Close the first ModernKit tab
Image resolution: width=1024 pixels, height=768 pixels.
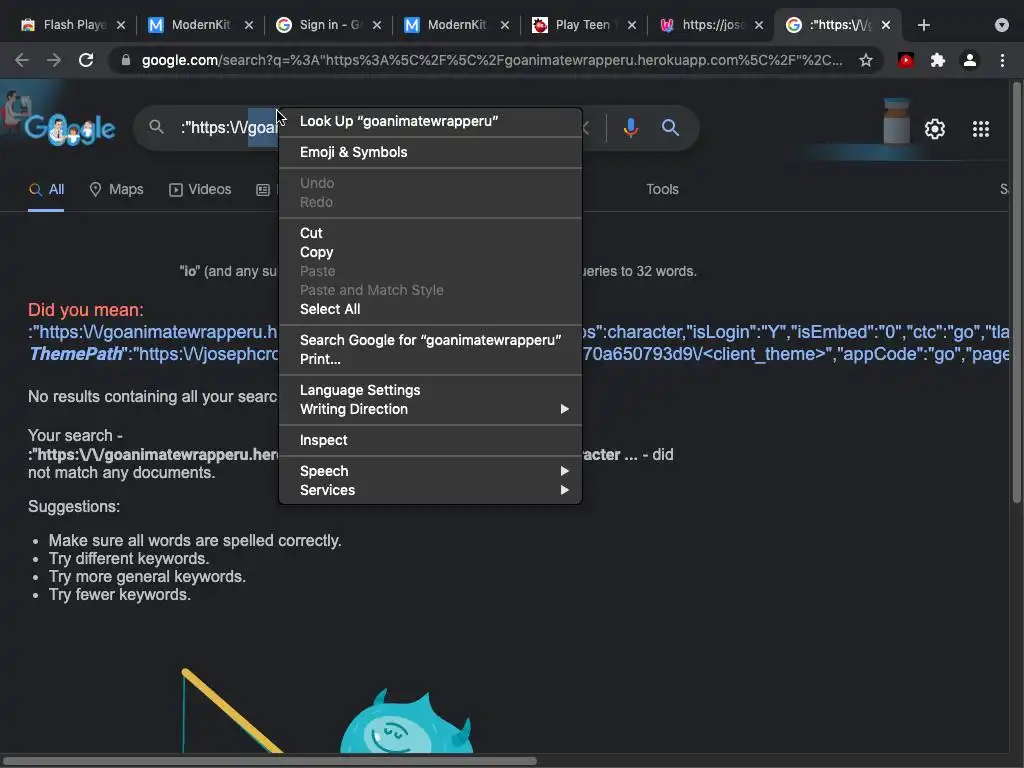tap(249, 25)
